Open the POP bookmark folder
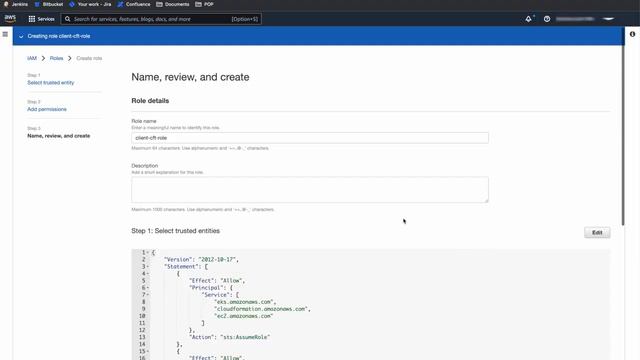The width and height of the screenshot is (640, 360). tap(204, 4)
